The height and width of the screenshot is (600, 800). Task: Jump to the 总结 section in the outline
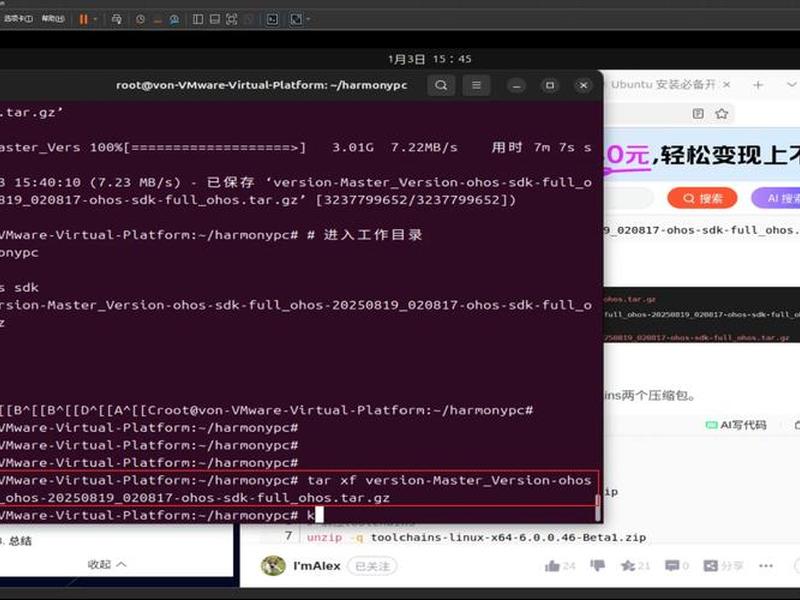click(19, 541)
